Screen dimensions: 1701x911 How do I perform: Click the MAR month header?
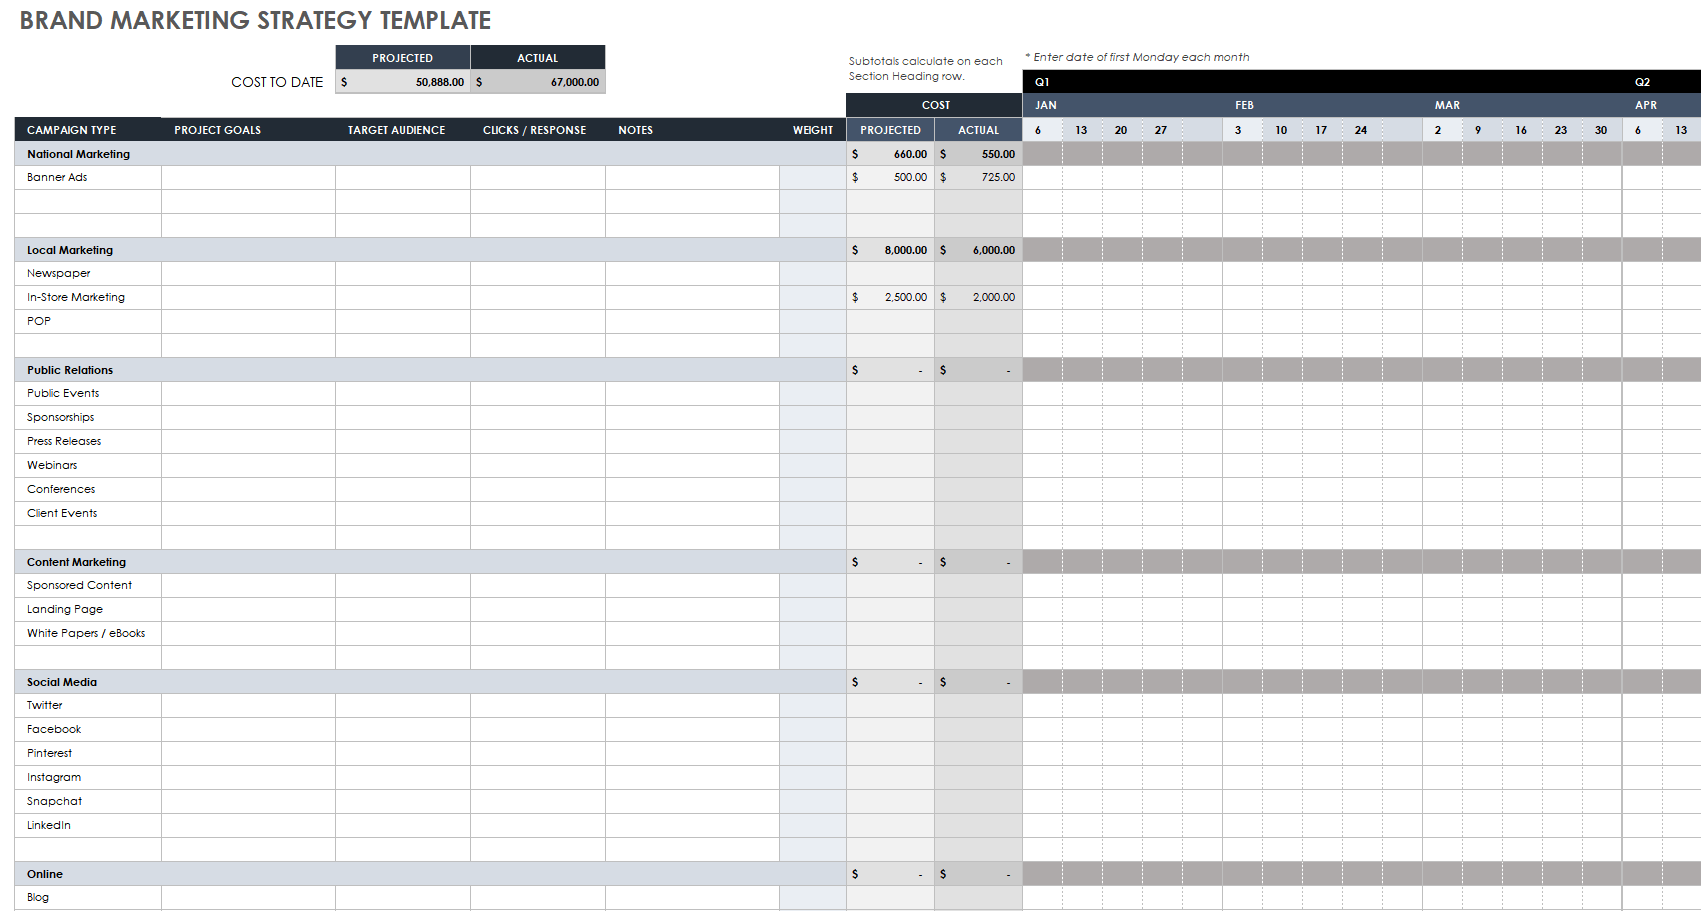1447,105
